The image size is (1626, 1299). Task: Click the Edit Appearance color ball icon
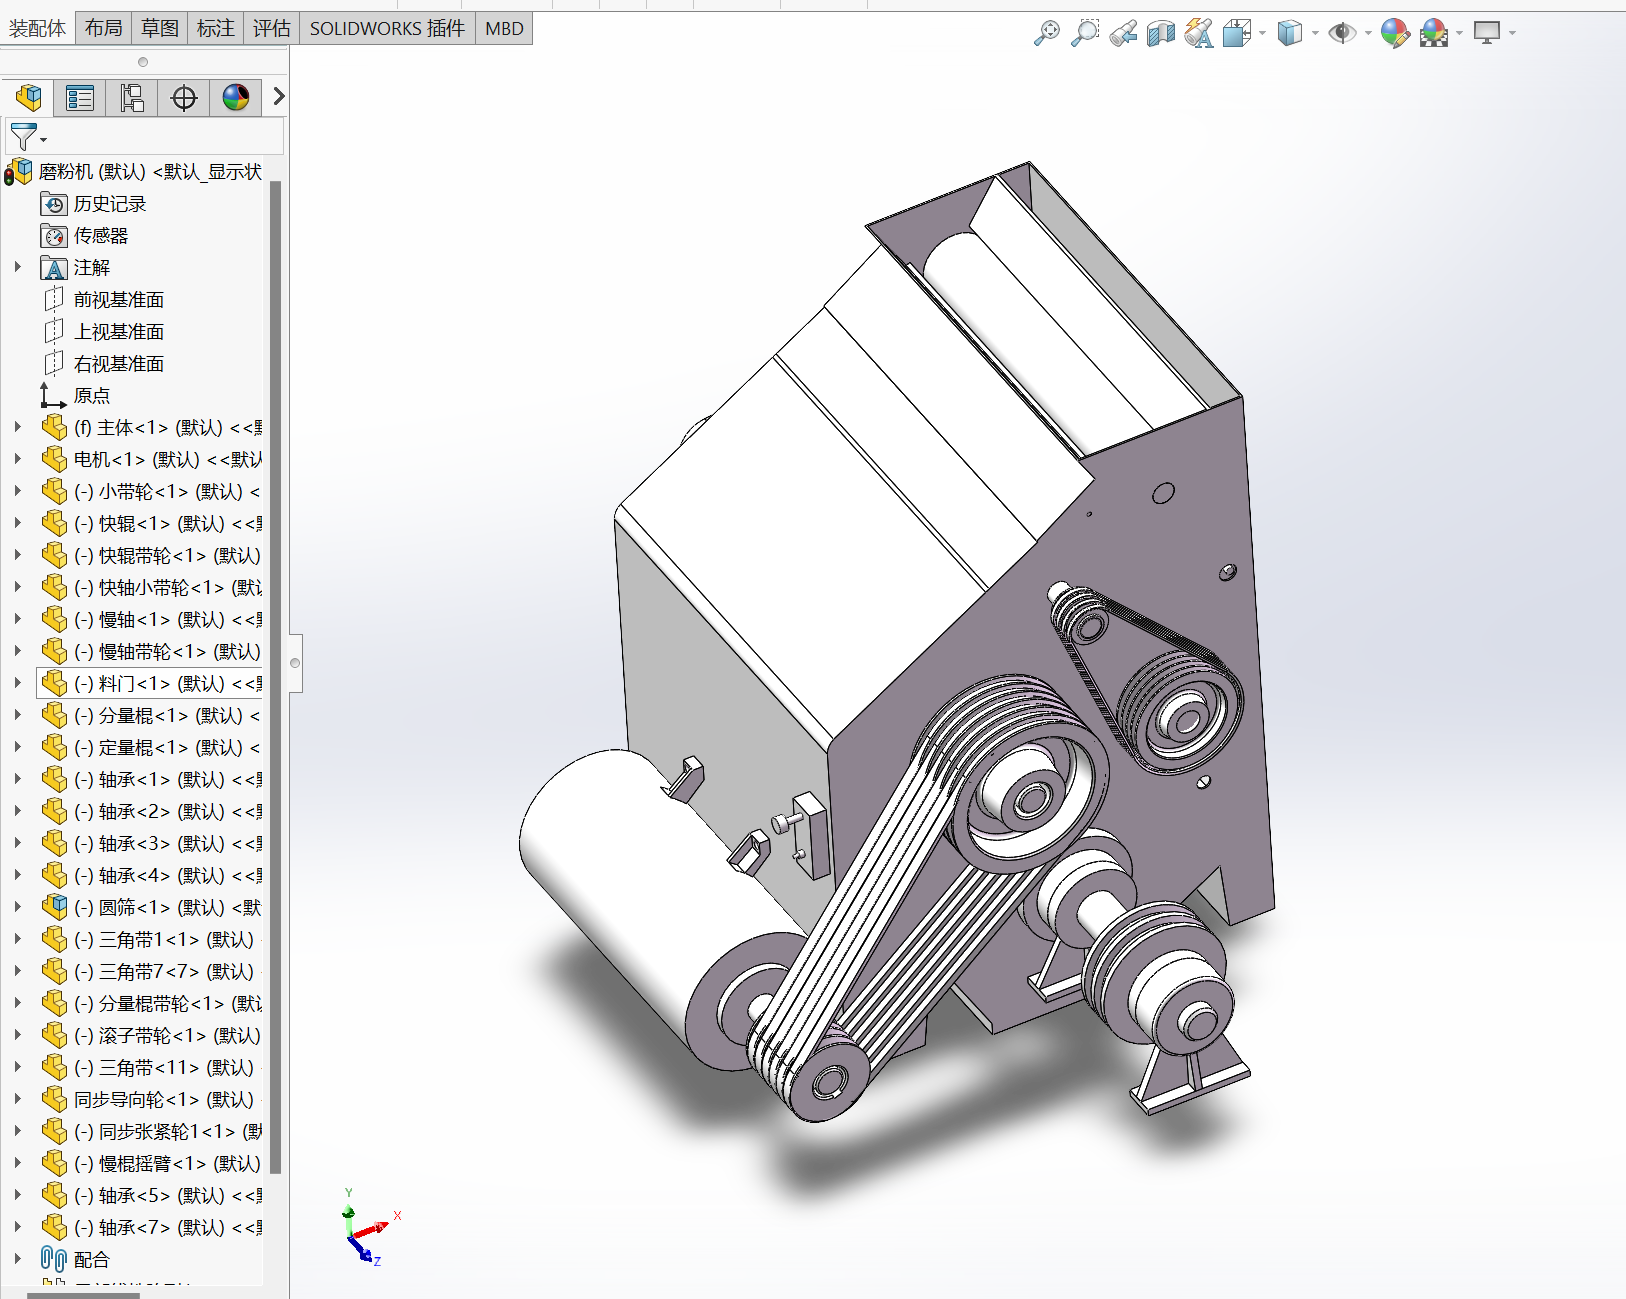click(x=1394, y=33)
